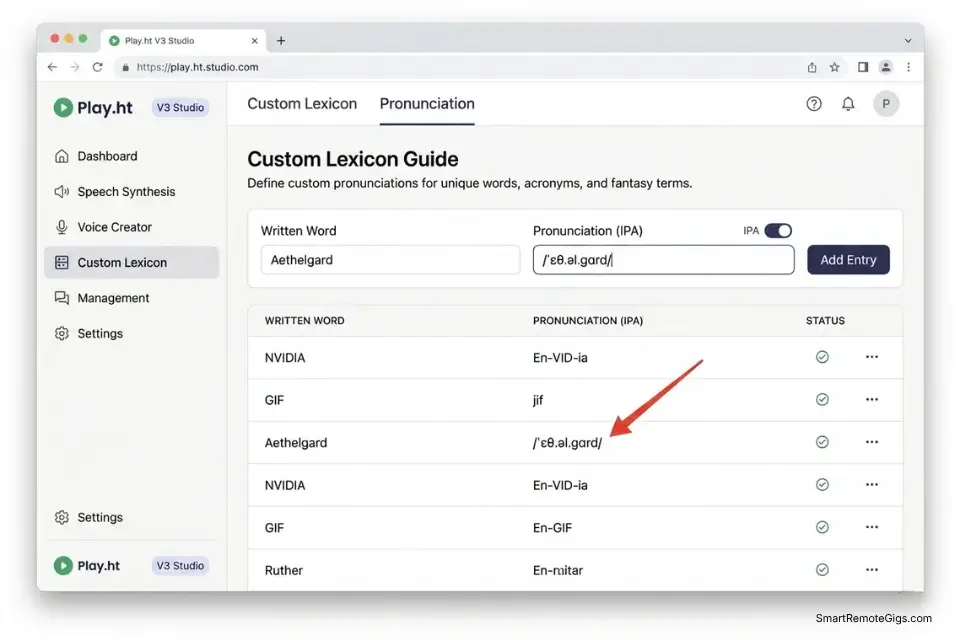Select the jif pronunciation cell
Image resolution: width=960 pixels, height=640 pixels.
[x=538, y=401]
